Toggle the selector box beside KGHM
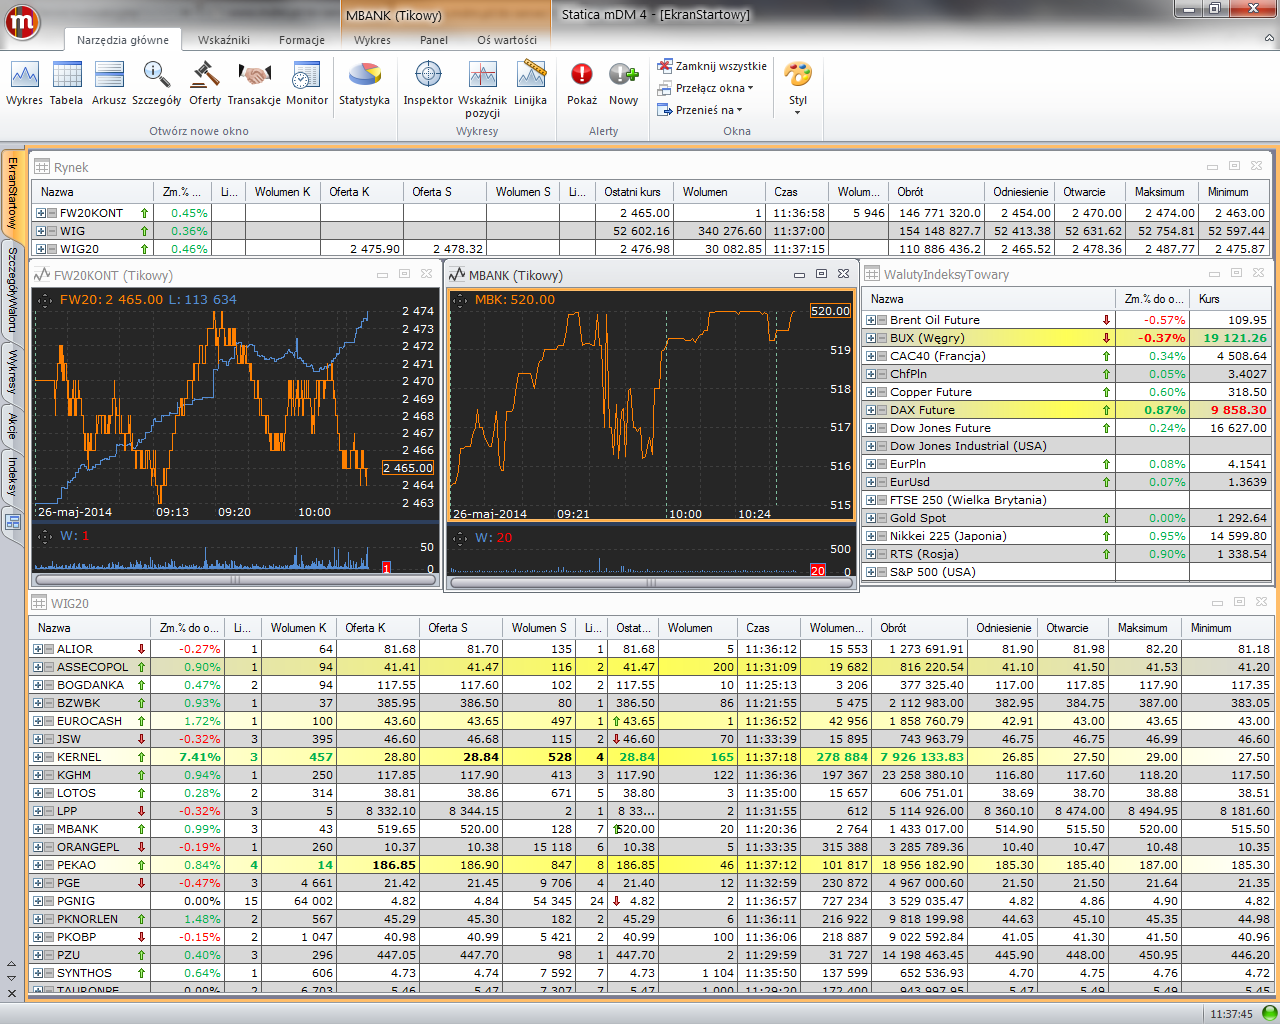The height and width of the screenshot is (1024, 1280). [x=49, y=775]
